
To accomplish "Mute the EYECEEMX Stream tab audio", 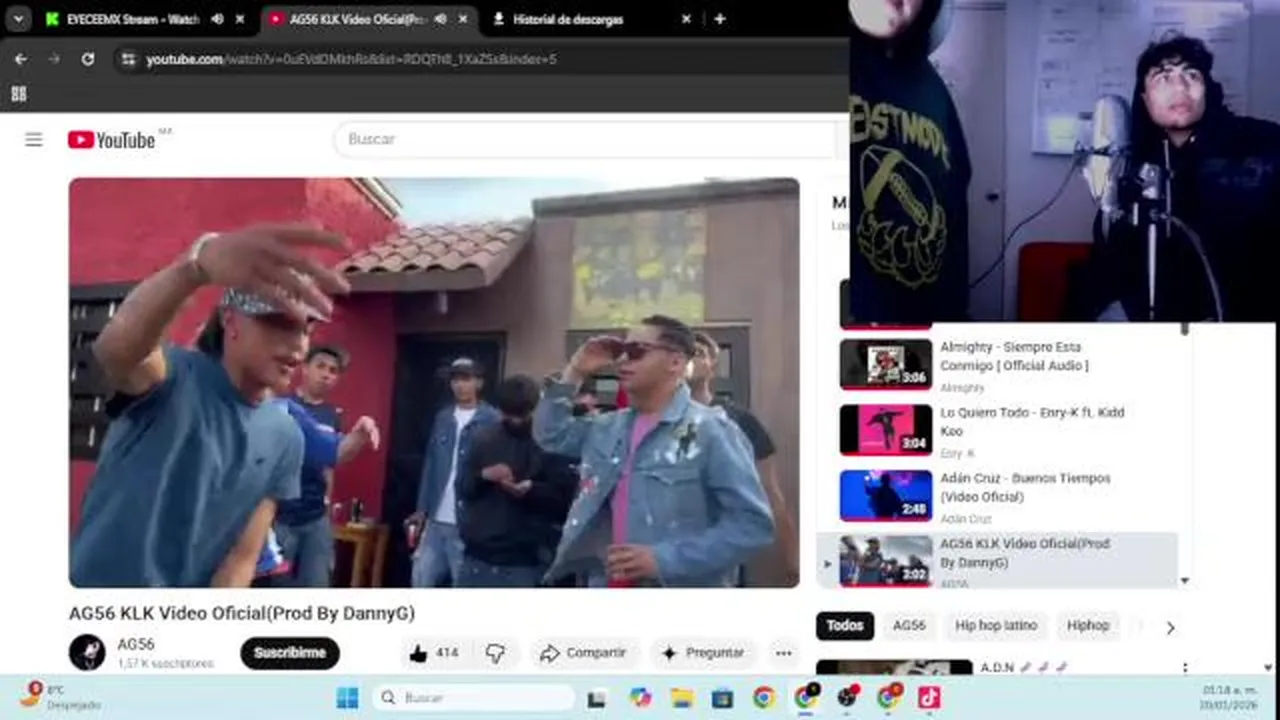I will tap(217, 19).
